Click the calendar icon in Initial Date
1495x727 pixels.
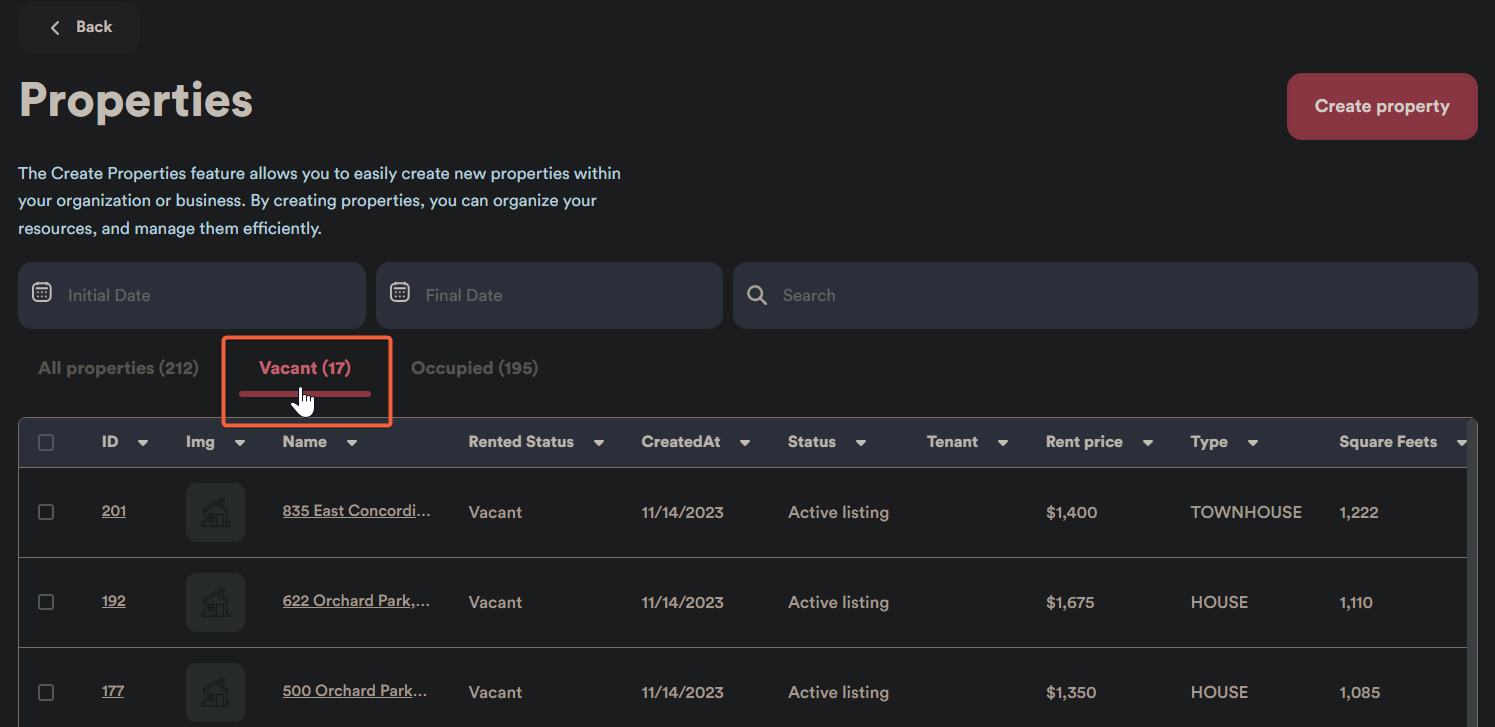(x=42, y=293)
